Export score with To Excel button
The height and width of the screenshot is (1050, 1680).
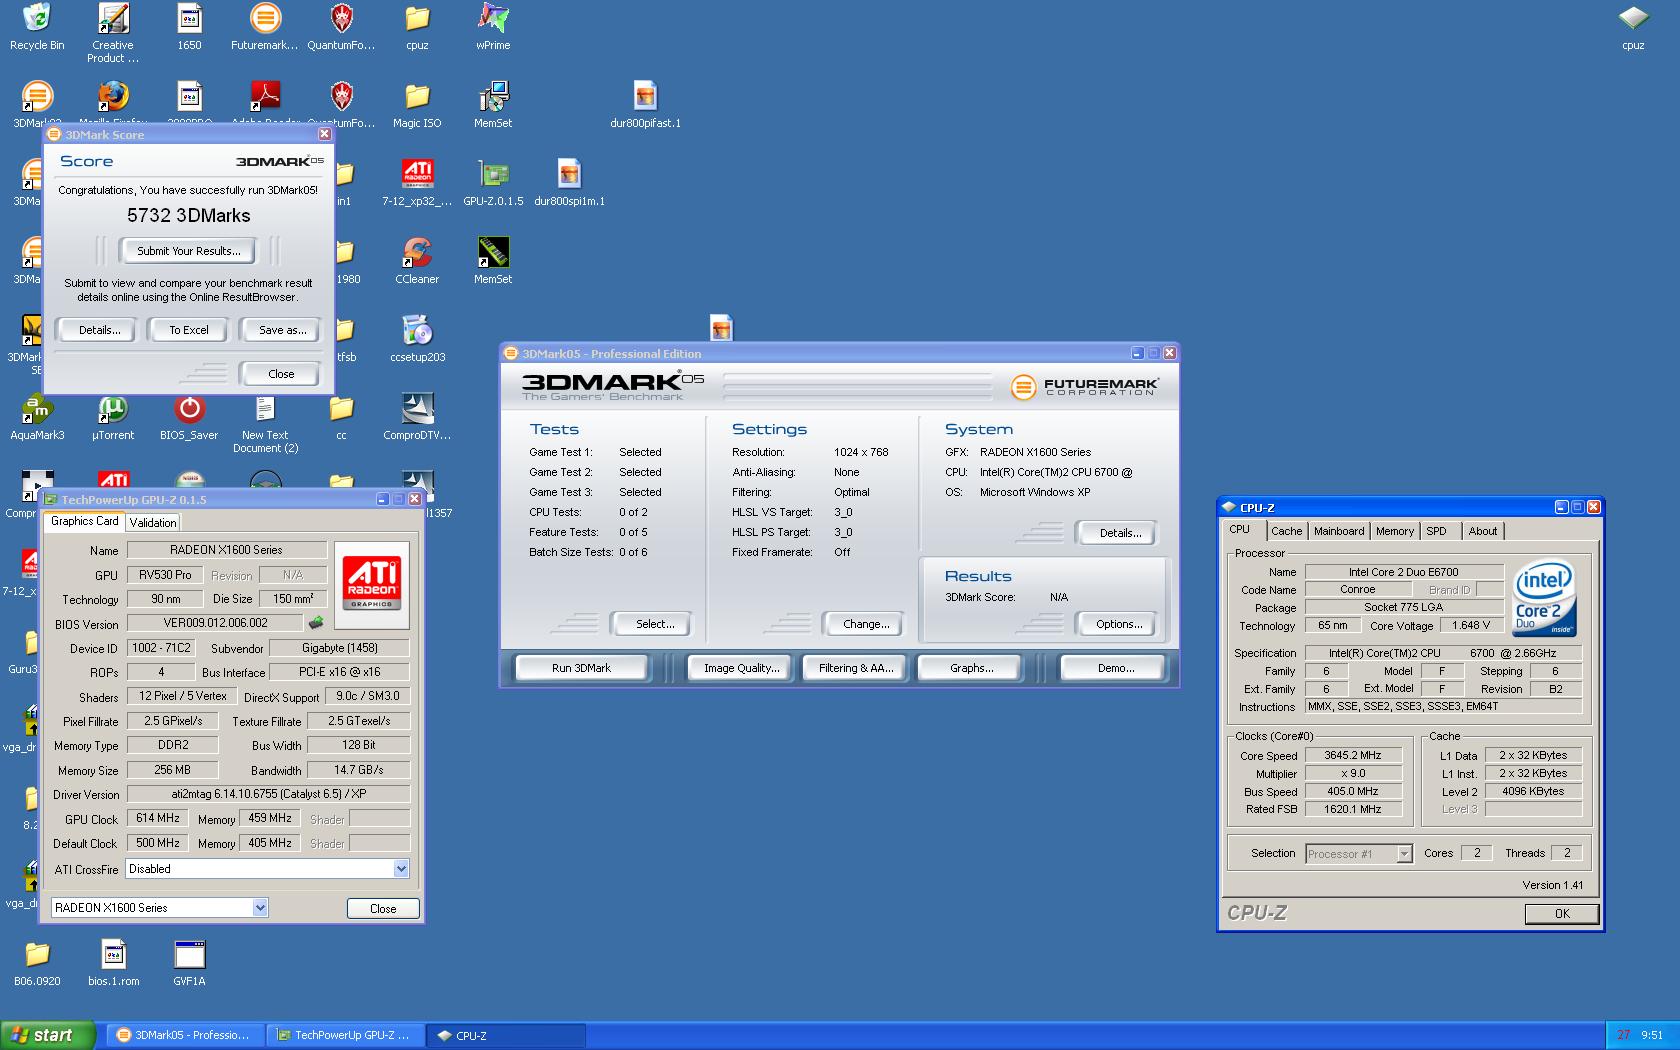coord(188,330)
